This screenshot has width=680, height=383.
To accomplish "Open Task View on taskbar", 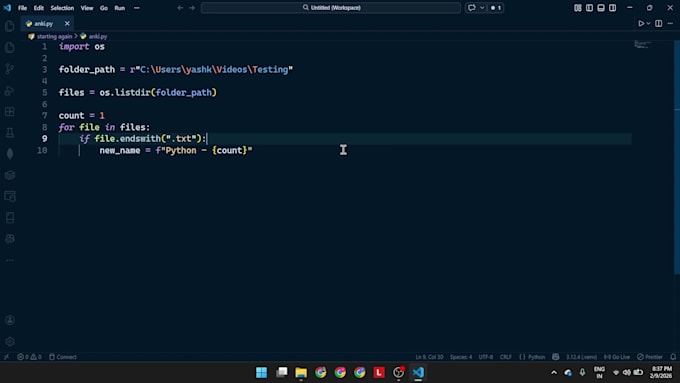I will click(281, 372).
